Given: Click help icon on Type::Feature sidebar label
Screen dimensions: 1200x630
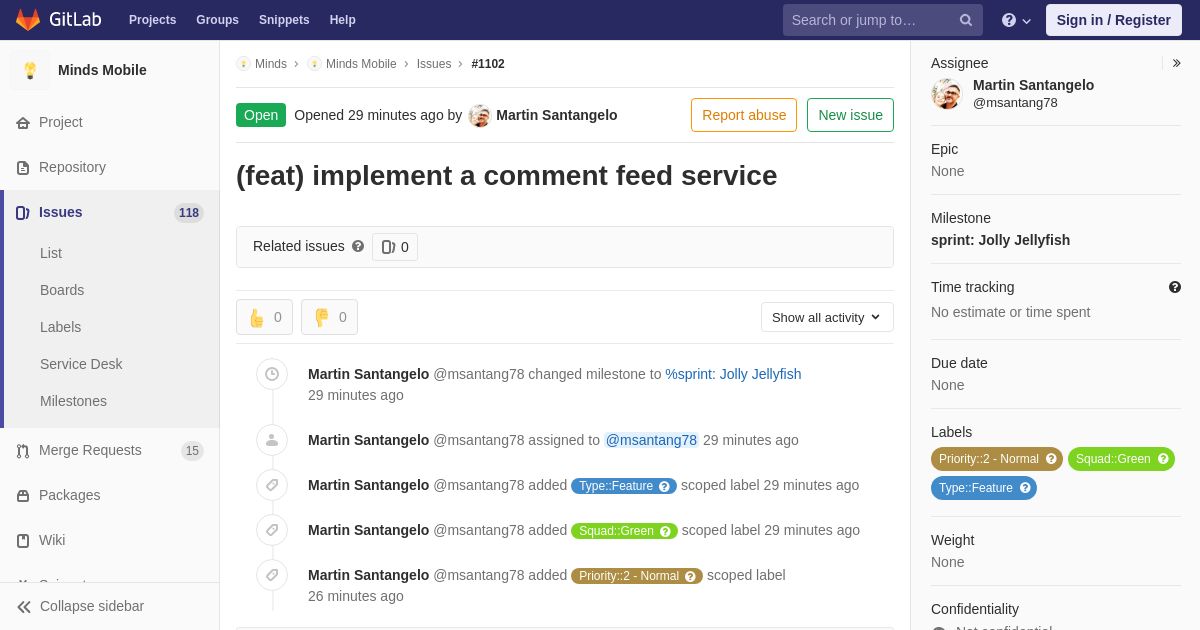Looking at the screenshot, I should click(x=1025, y=488).
